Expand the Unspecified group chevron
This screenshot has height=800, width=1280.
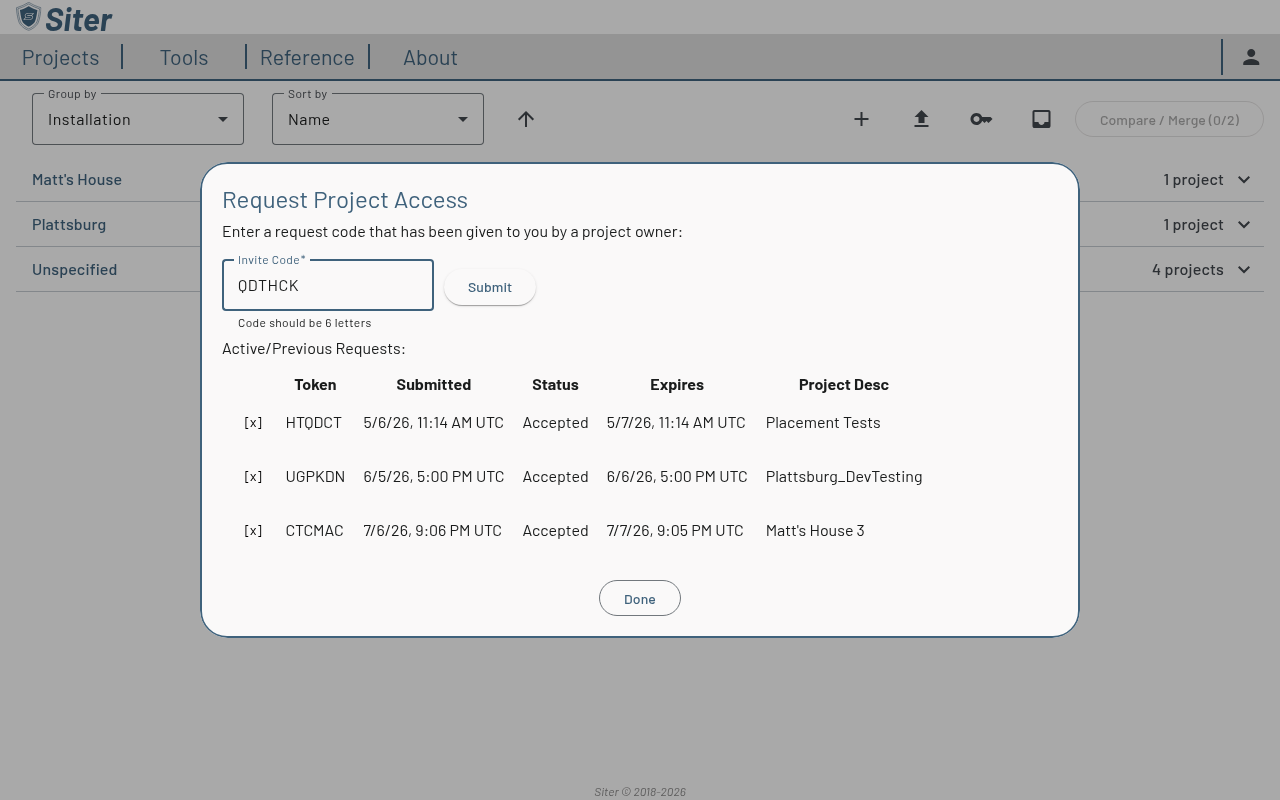pyautogui.click(x=1244, y=269)
